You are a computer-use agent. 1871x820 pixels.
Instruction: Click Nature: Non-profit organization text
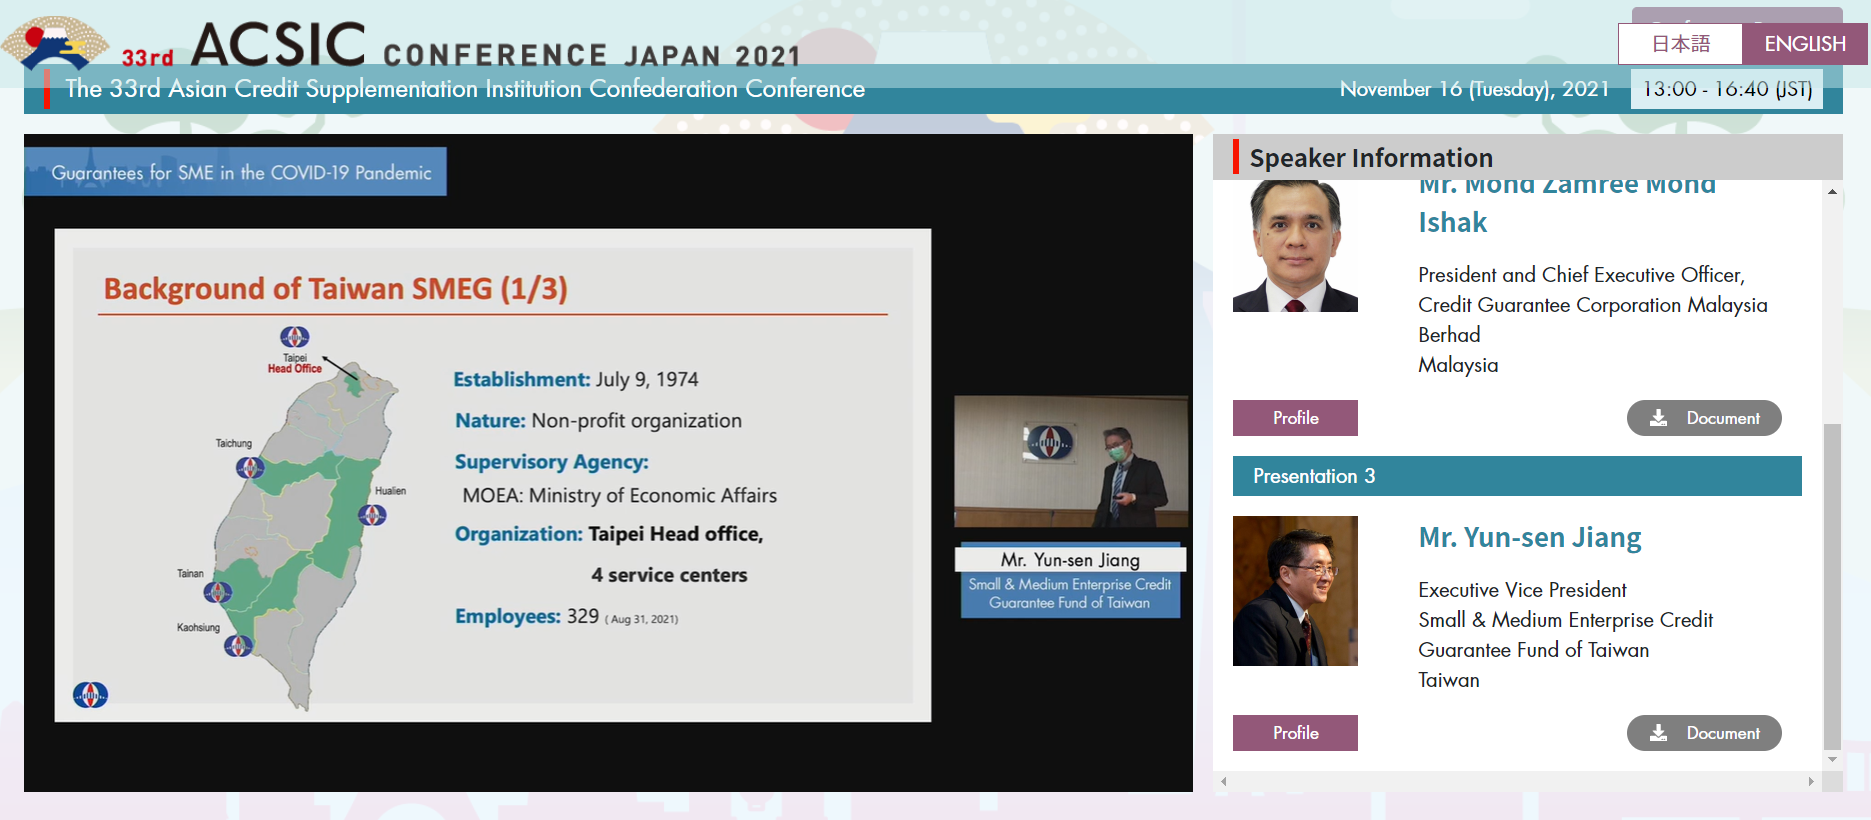point(598,421)
